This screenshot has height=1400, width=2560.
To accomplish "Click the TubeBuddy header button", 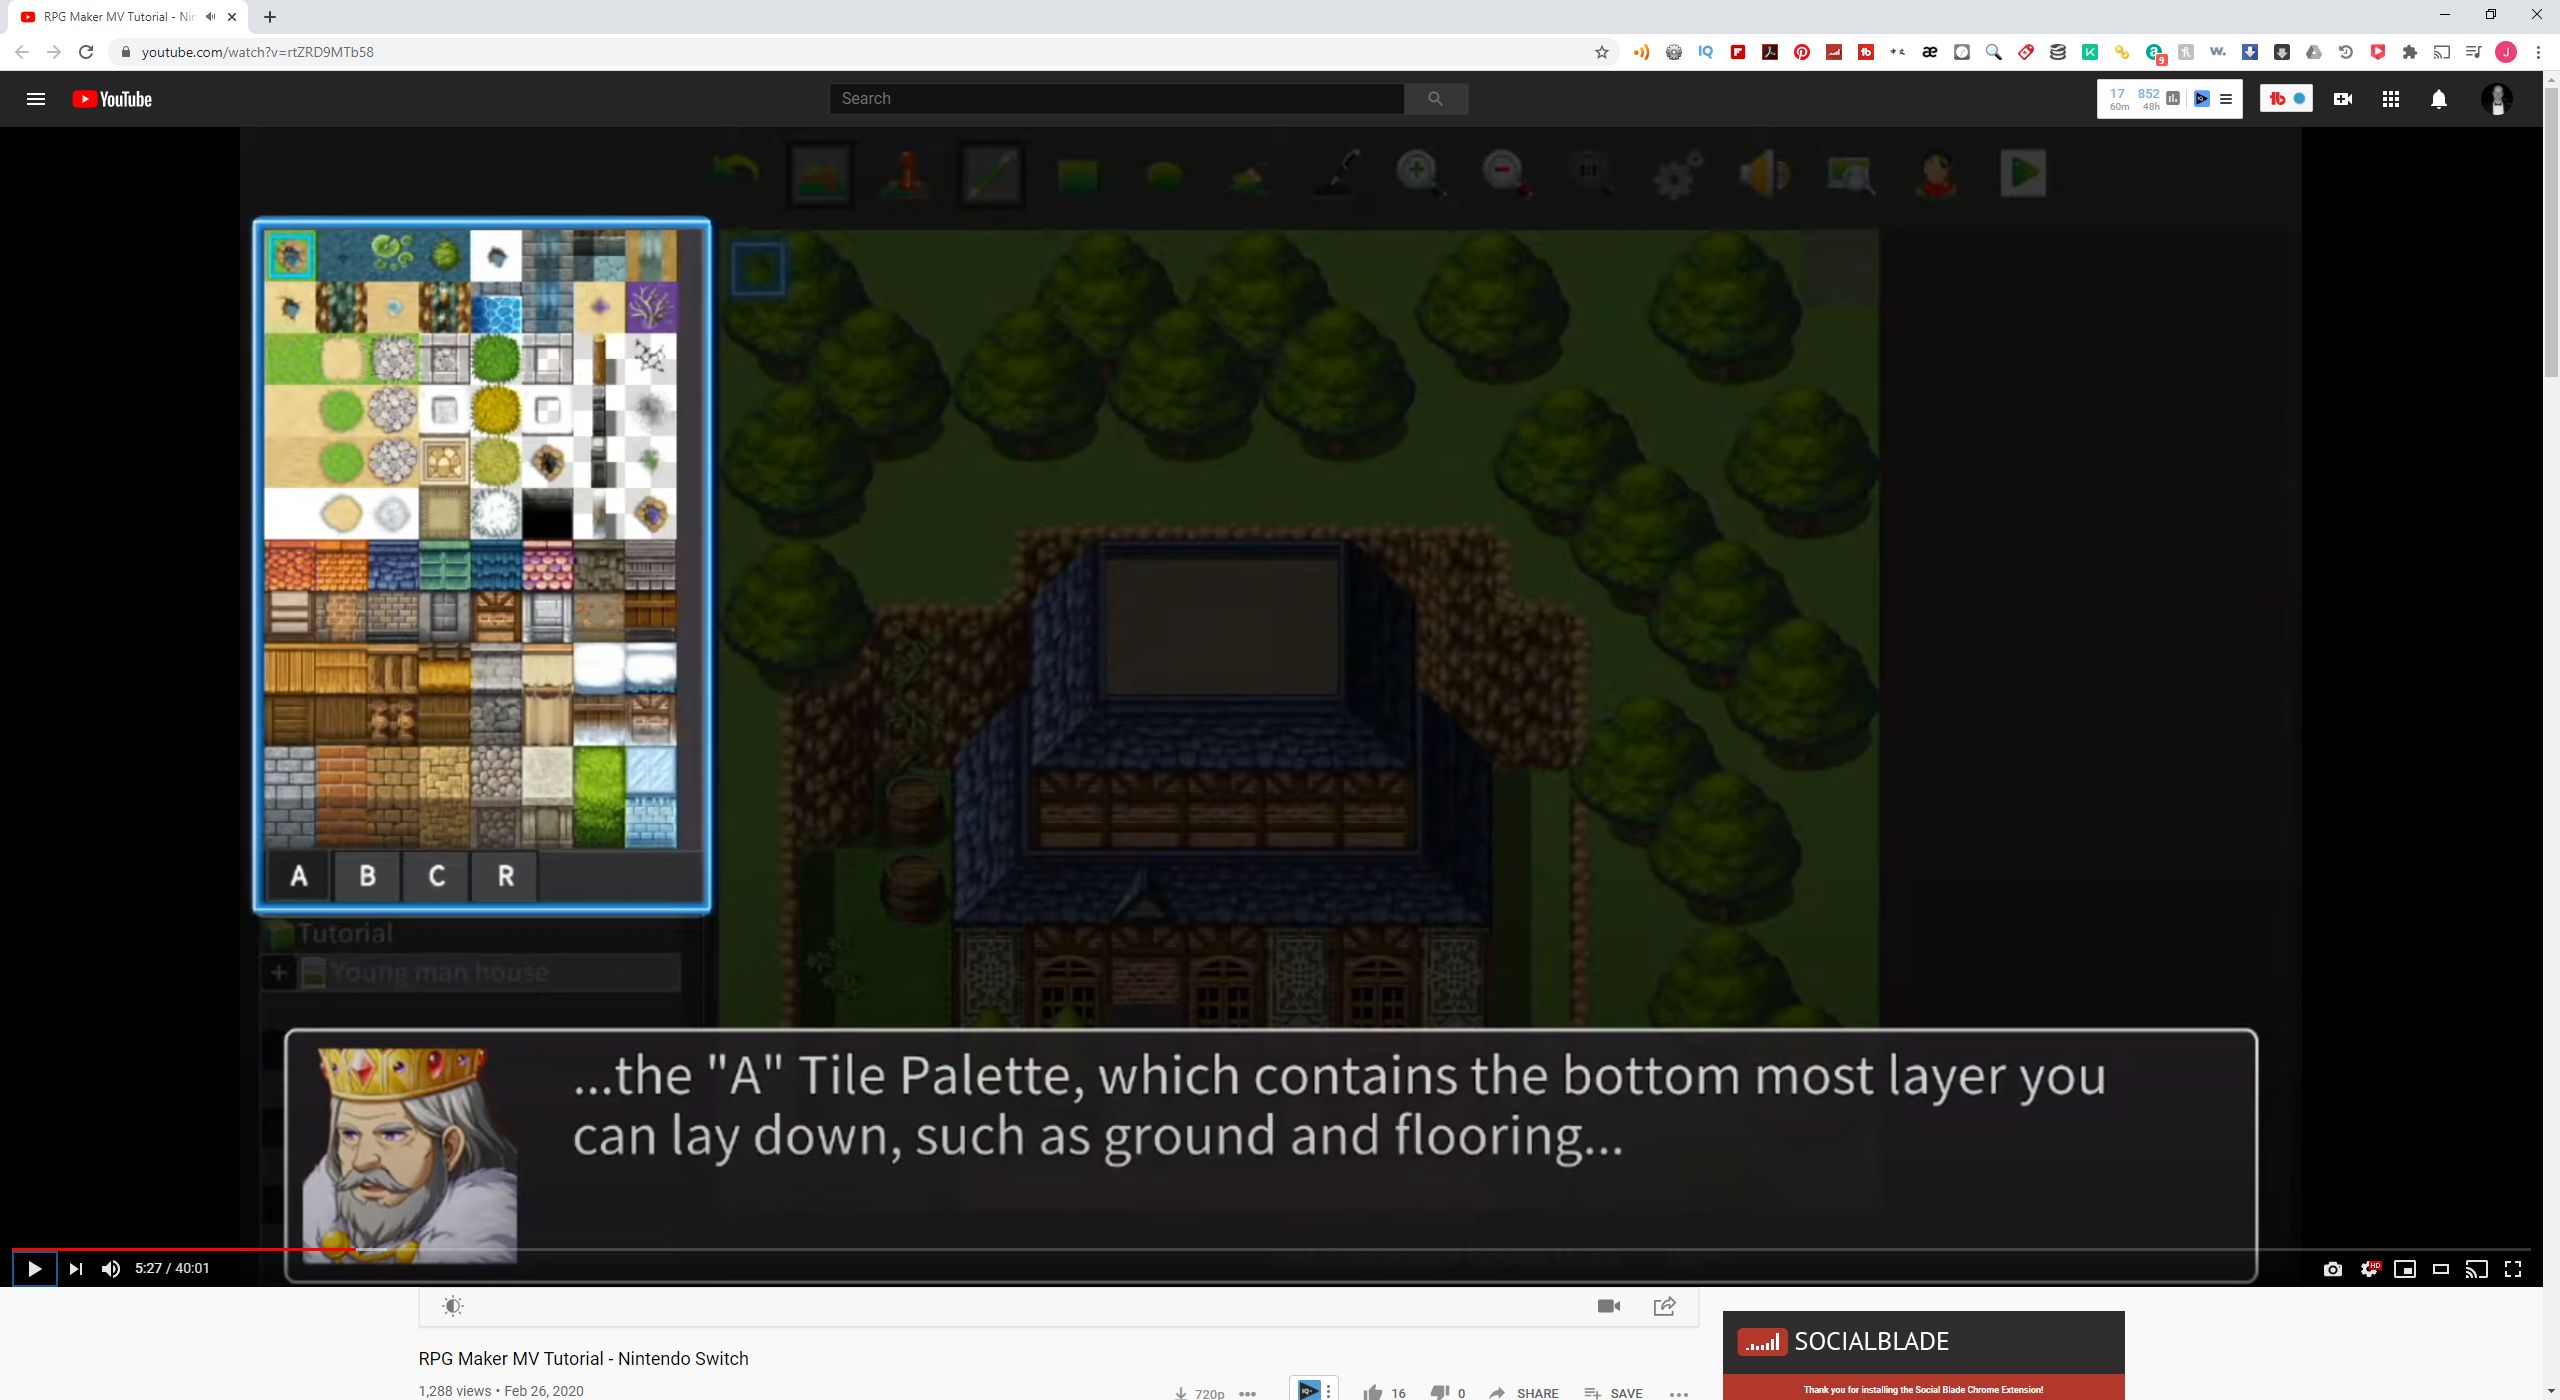I will click(x=2286, y=98).
